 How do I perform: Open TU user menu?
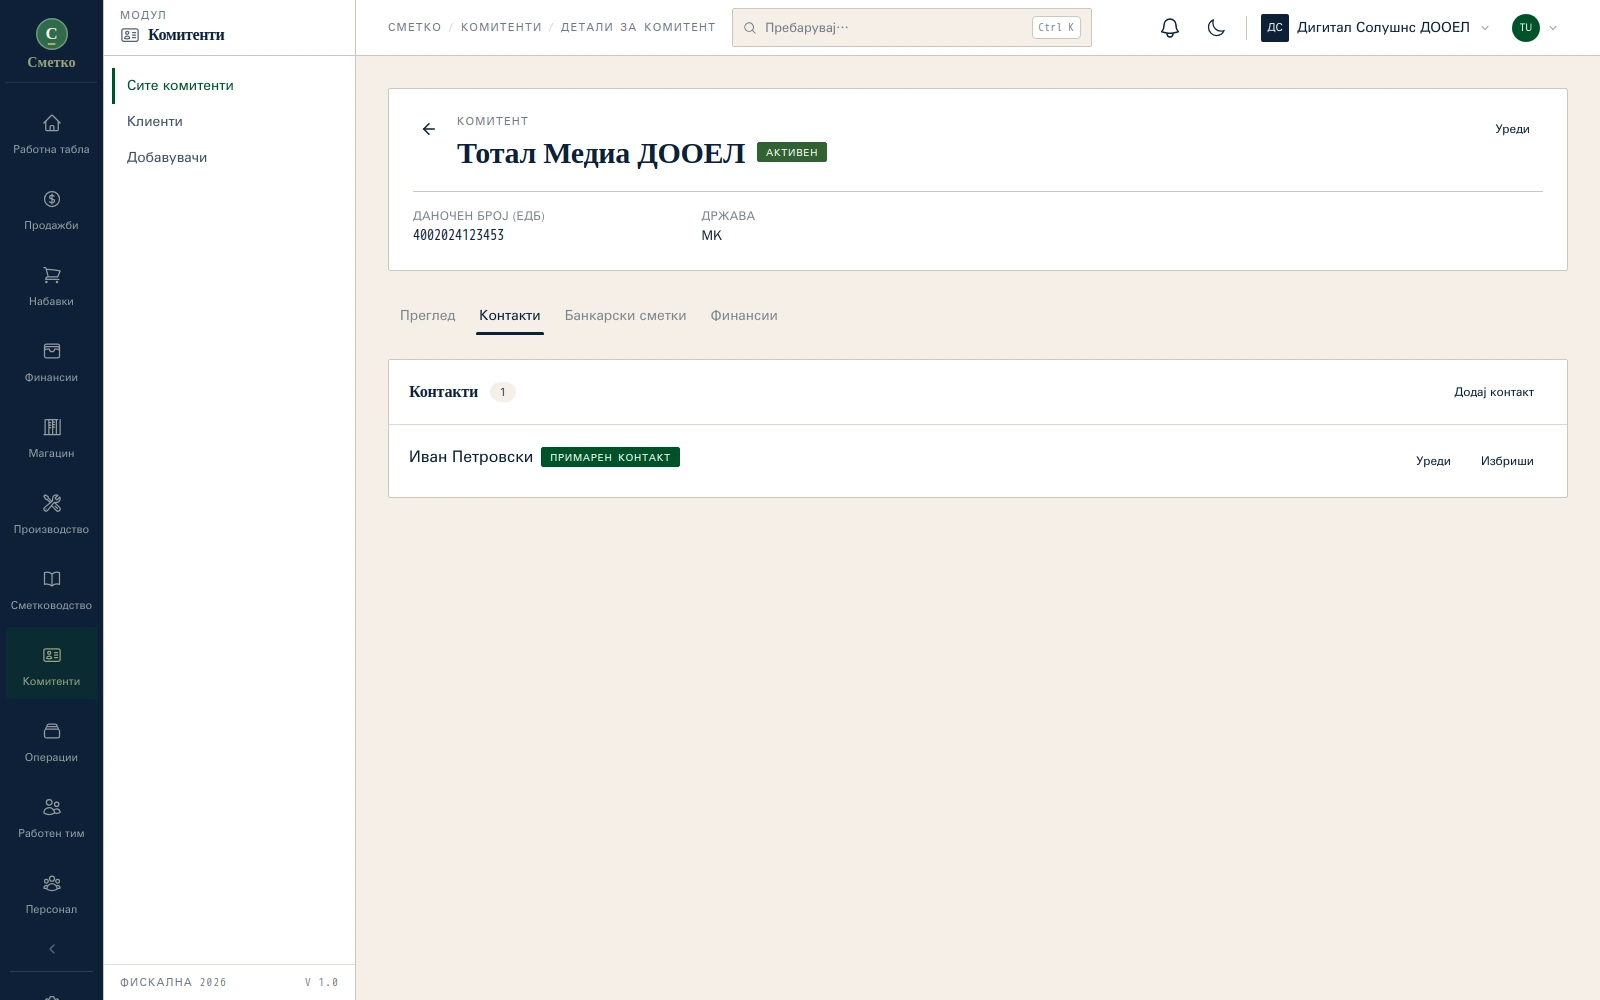[x=1535, y=28]
